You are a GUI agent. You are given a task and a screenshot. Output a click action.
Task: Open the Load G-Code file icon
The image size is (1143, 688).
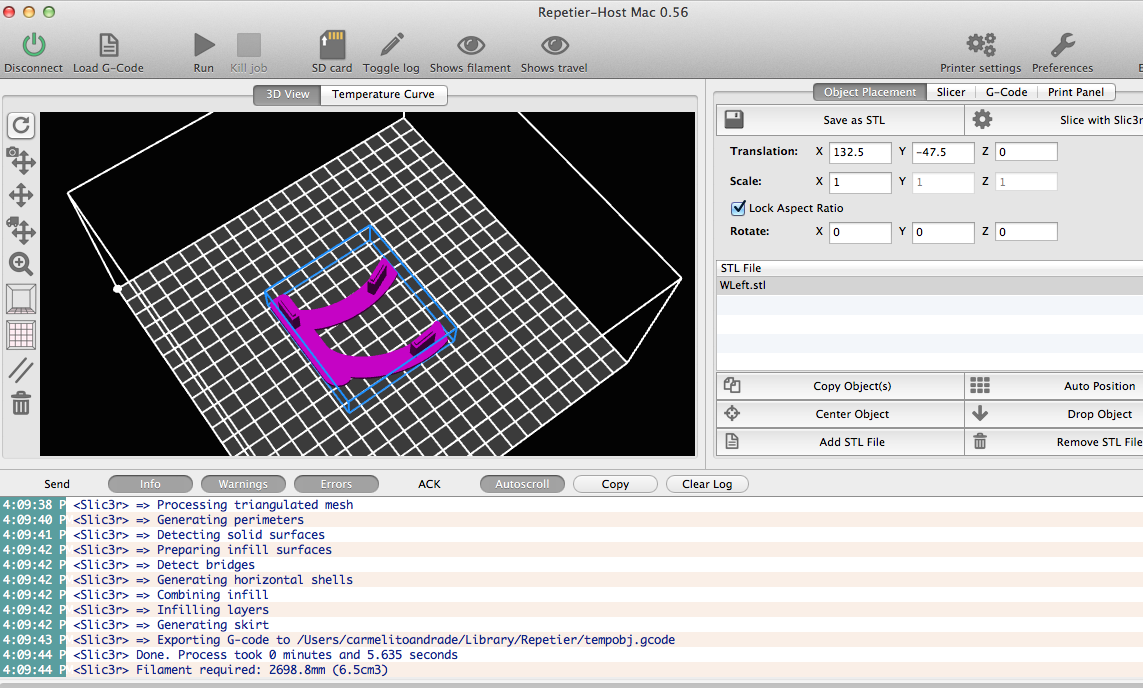tap(109, 45)
